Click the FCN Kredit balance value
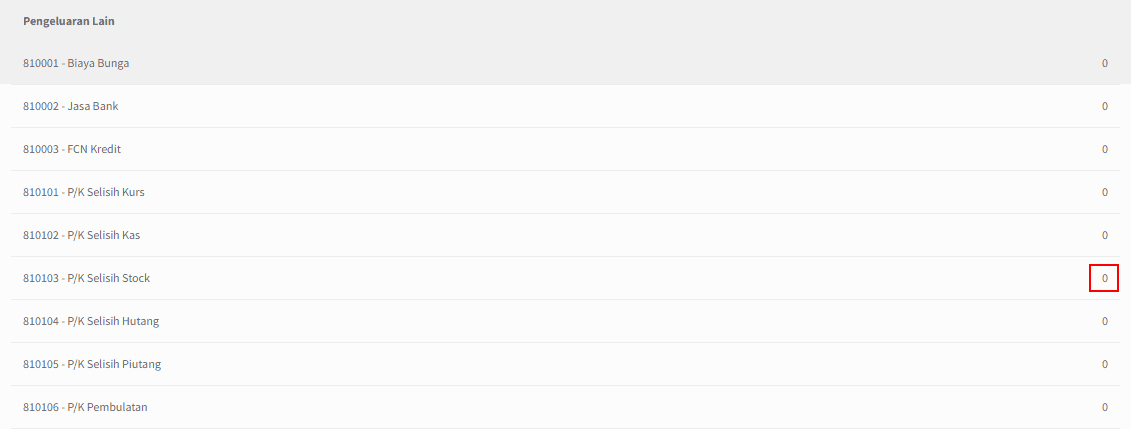 point(1104,149)
